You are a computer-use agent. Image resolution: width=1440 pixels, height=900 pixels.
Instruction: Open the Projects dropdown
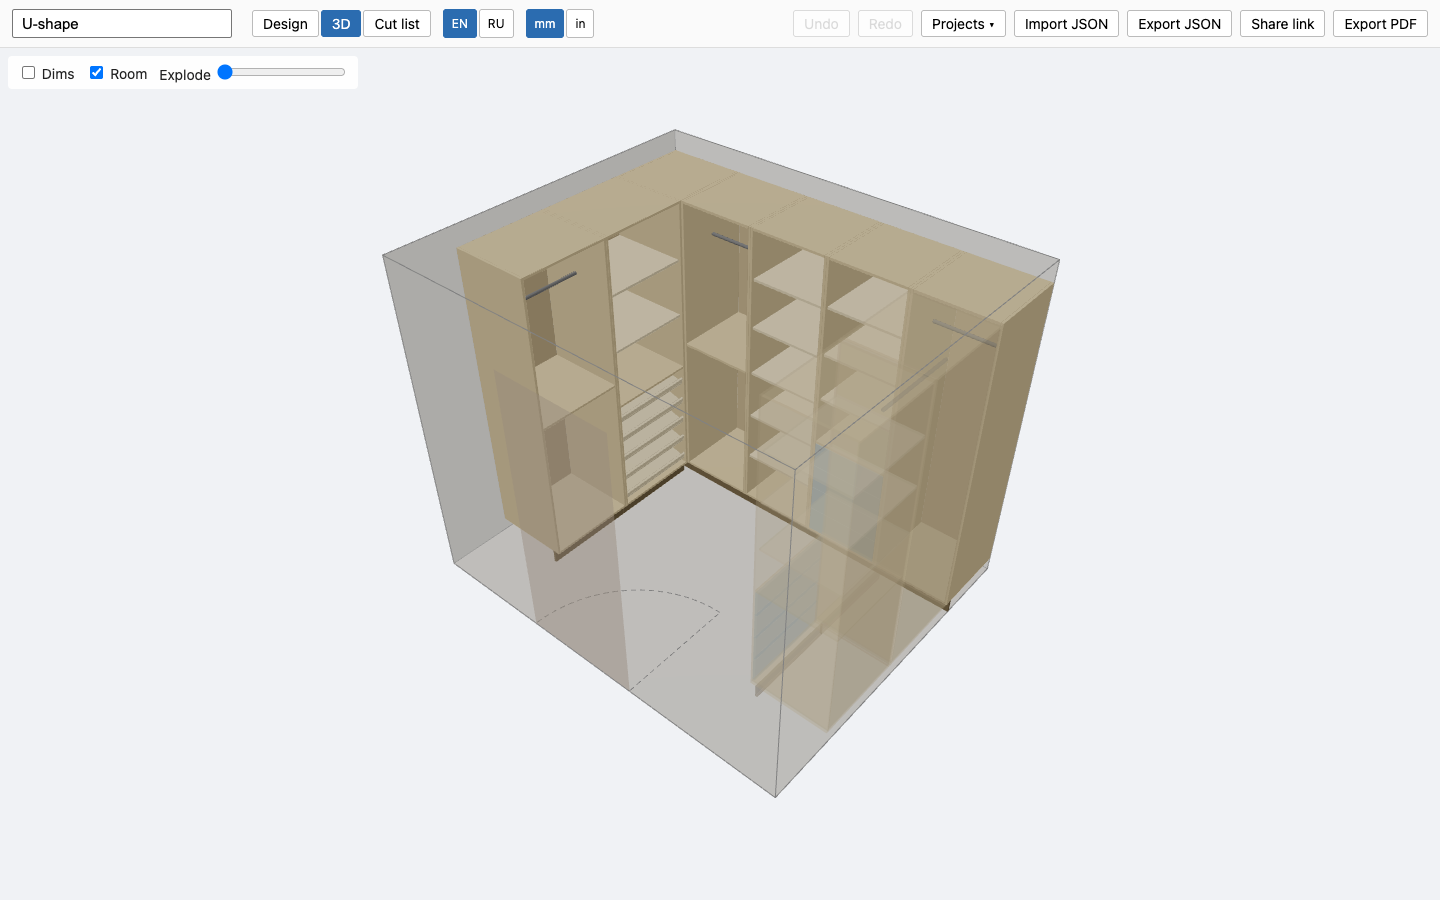coord(963,24)
